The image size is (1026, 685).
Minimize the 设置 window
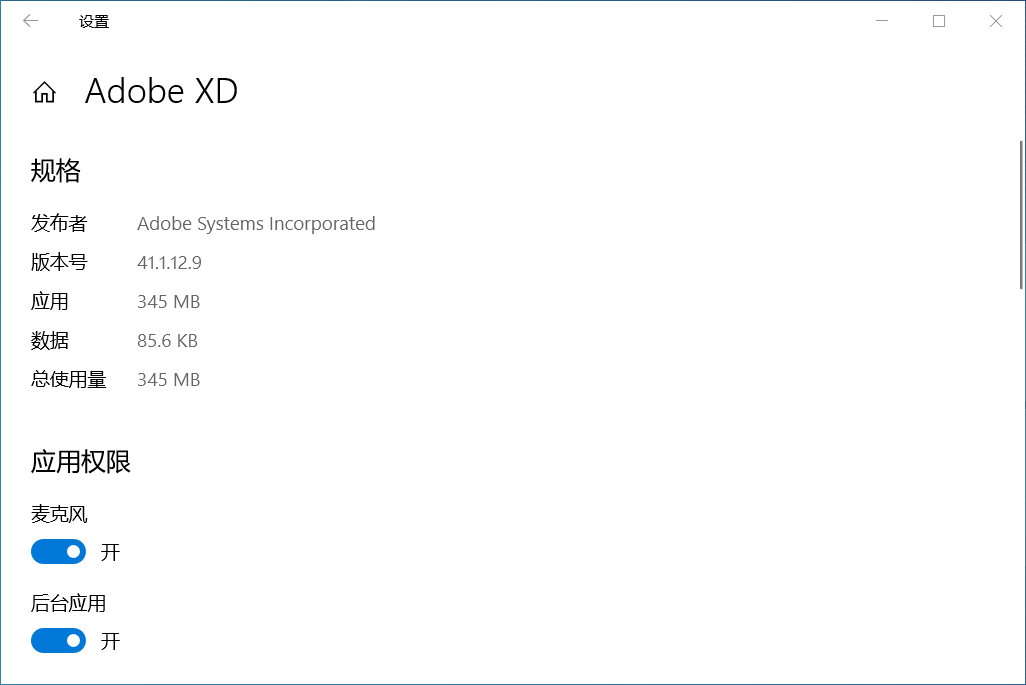881,21
